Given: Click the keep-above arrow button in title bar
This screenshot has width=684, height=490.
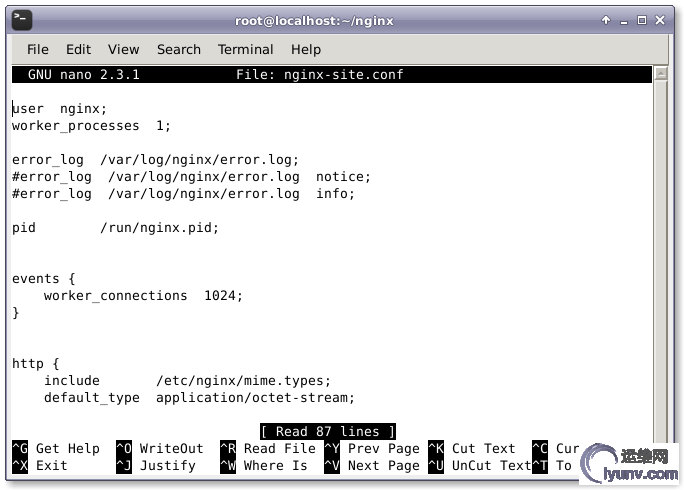Looking at the screenshot, I should (606, 20).
